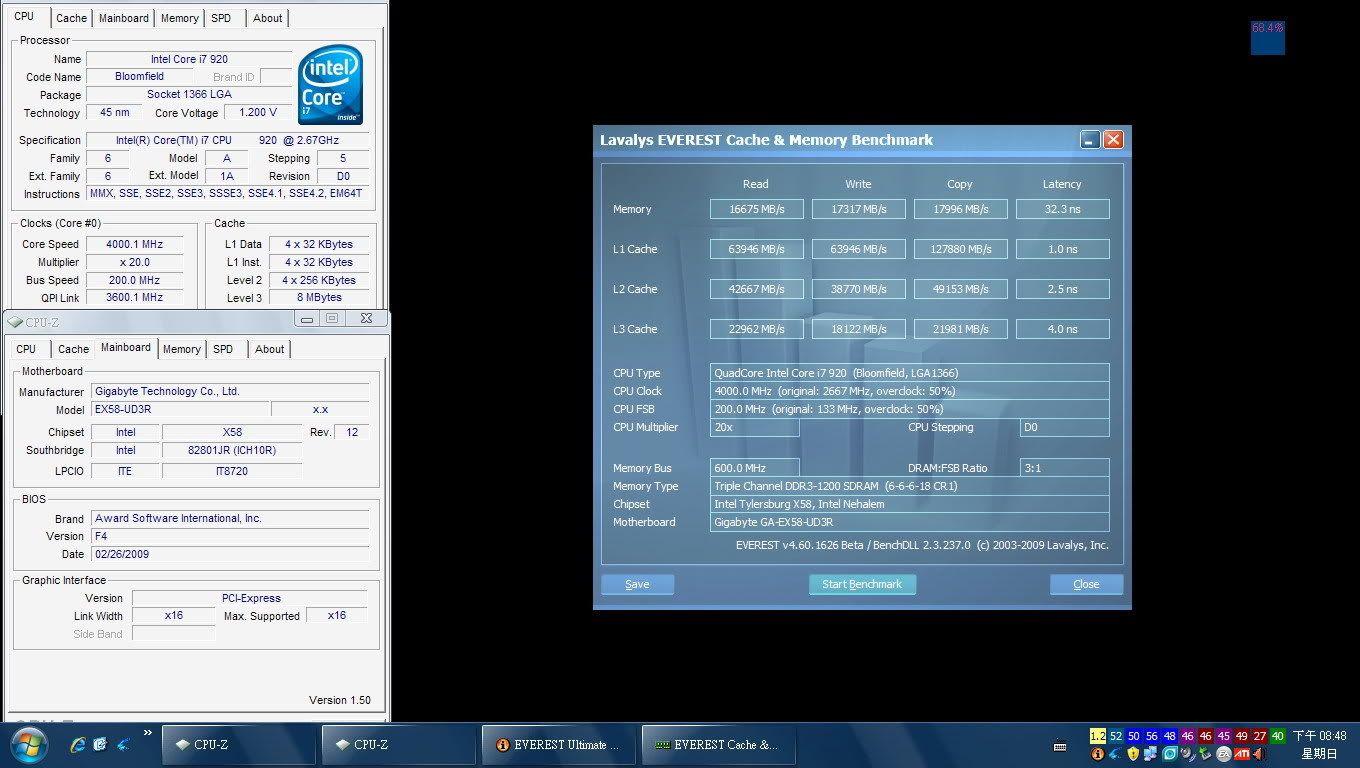Select SPD tab in processor CPU-Z window

pos(221,18)
